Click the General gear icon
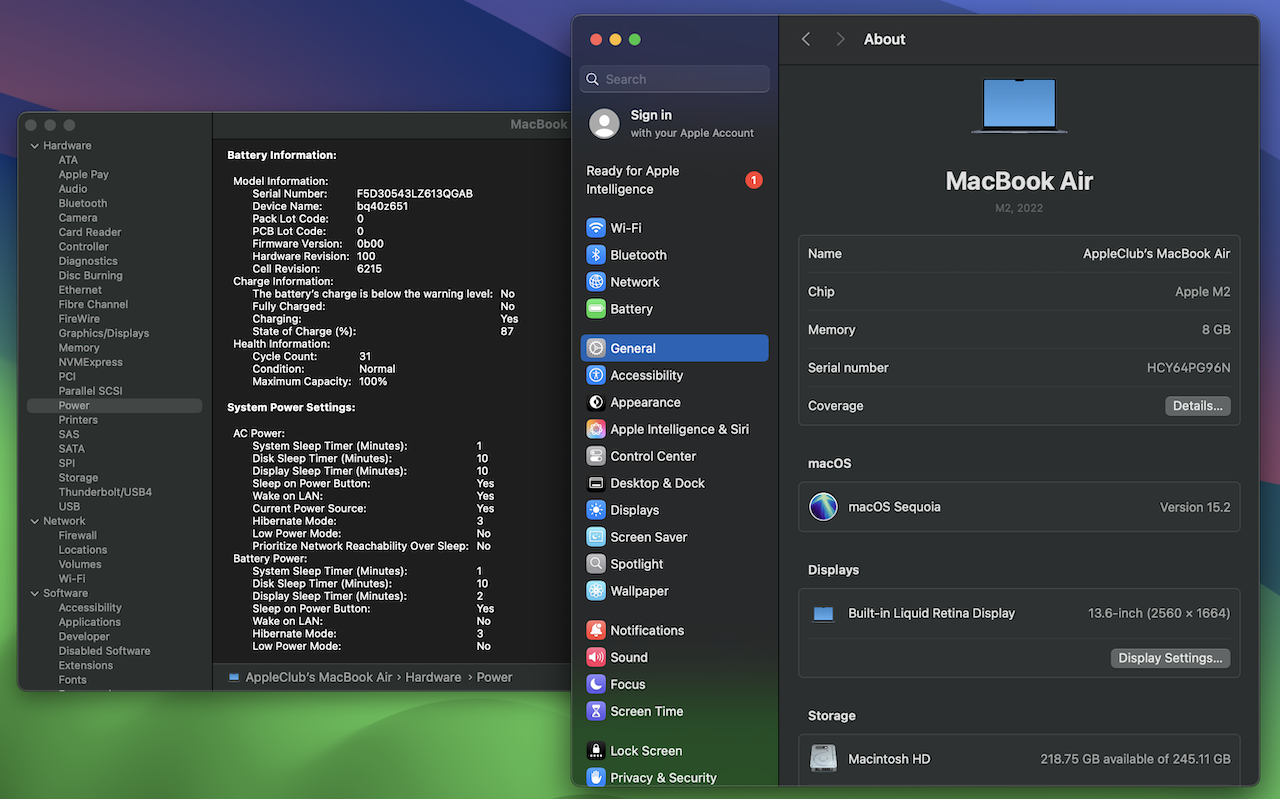 click(596, 348)
